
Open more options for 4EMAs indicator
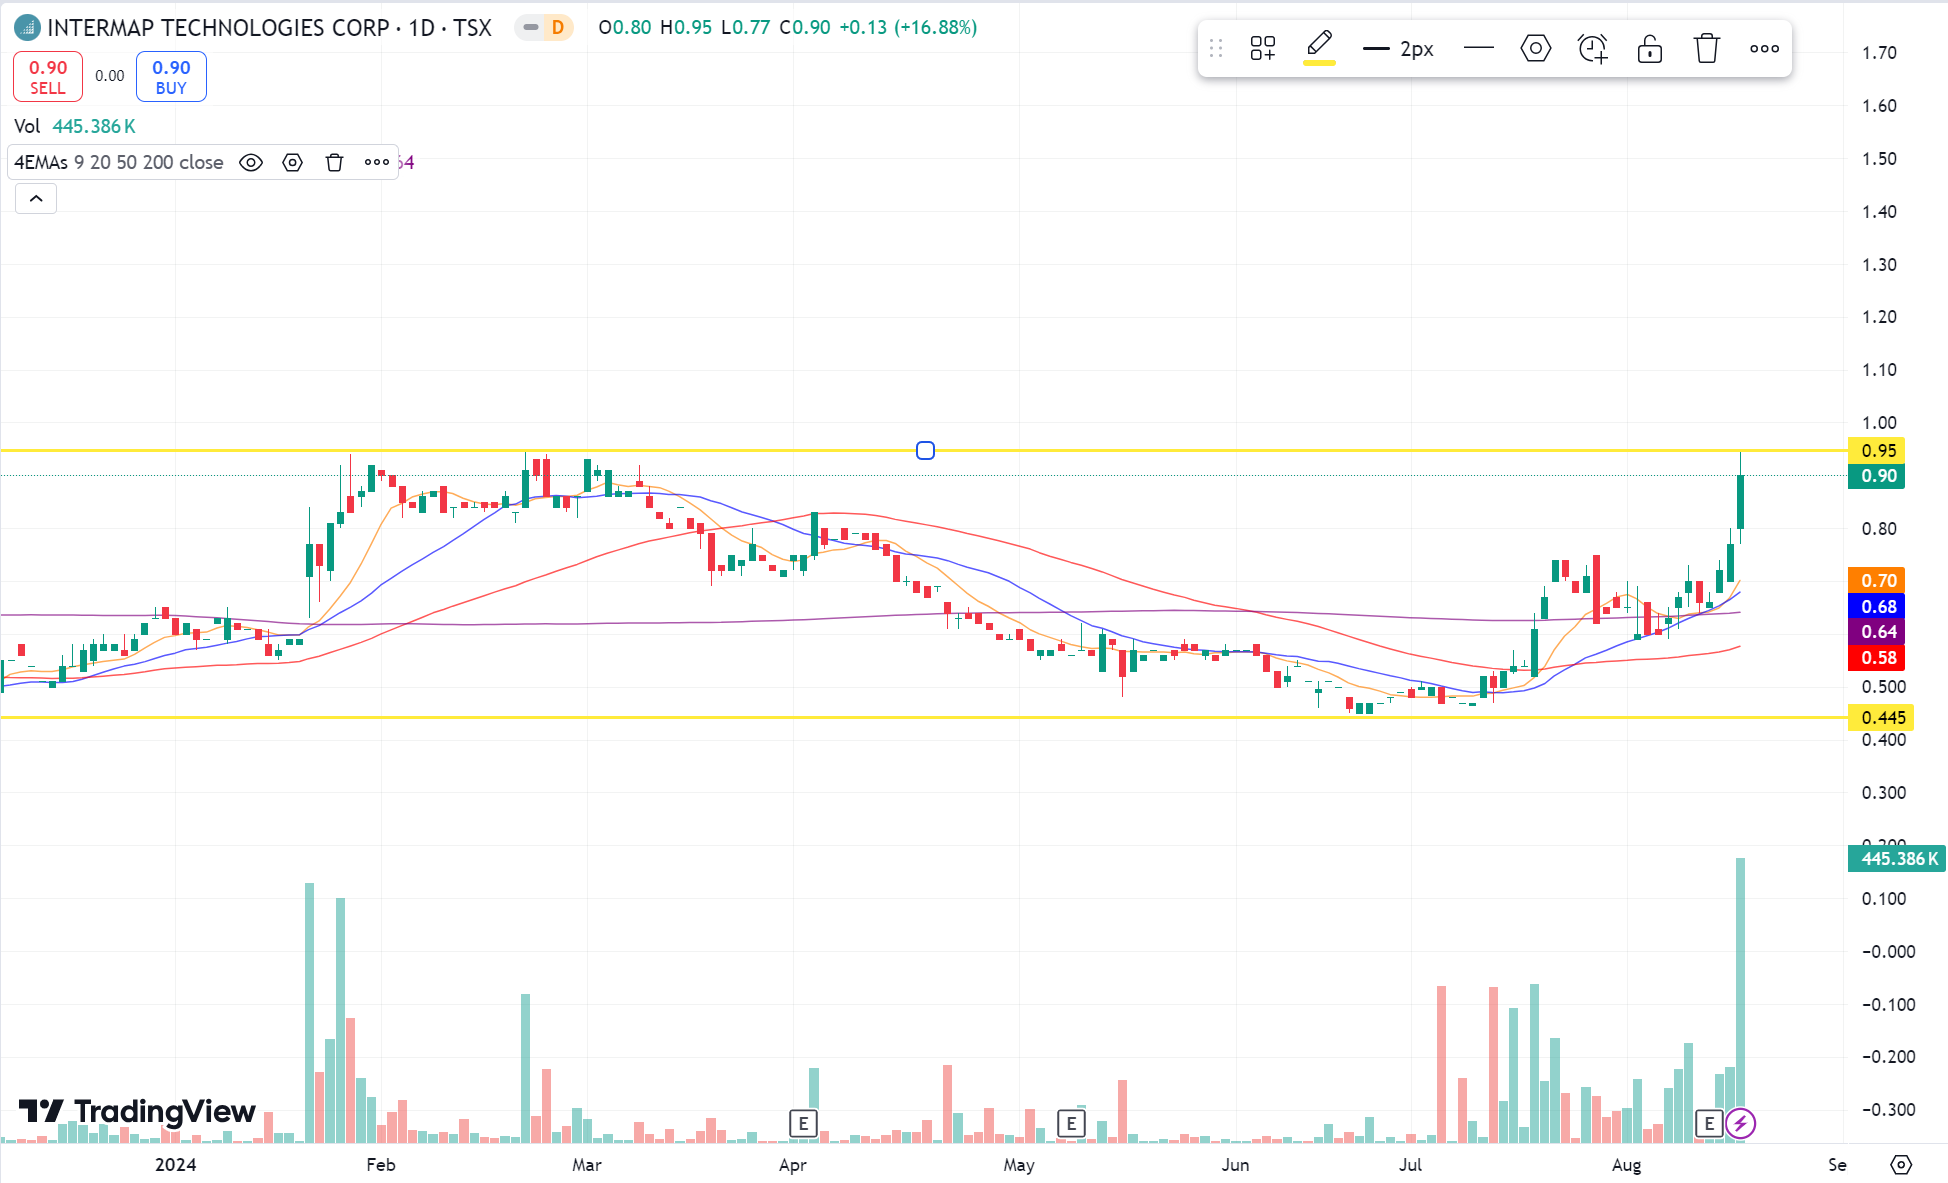point(377,162)
